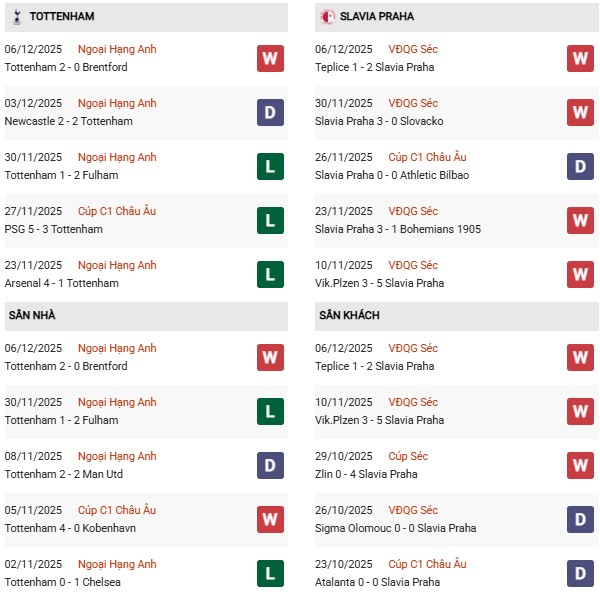Click D badge beside Atalanta 0-0 Slavia Praha
600x596 pixels.
pos(580,573)
